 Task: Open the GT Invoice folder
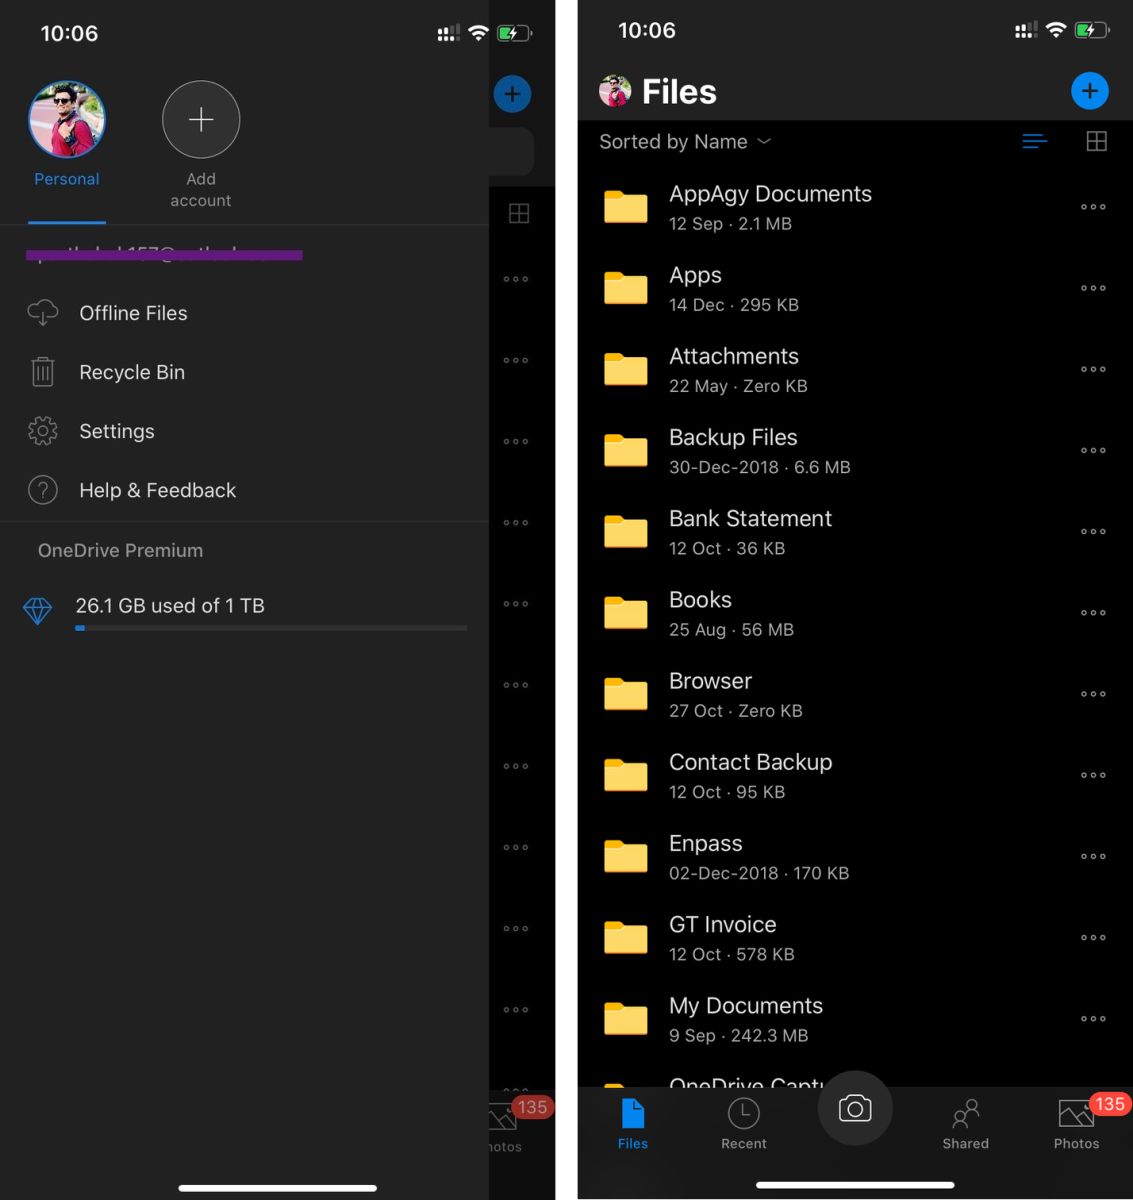855,937
